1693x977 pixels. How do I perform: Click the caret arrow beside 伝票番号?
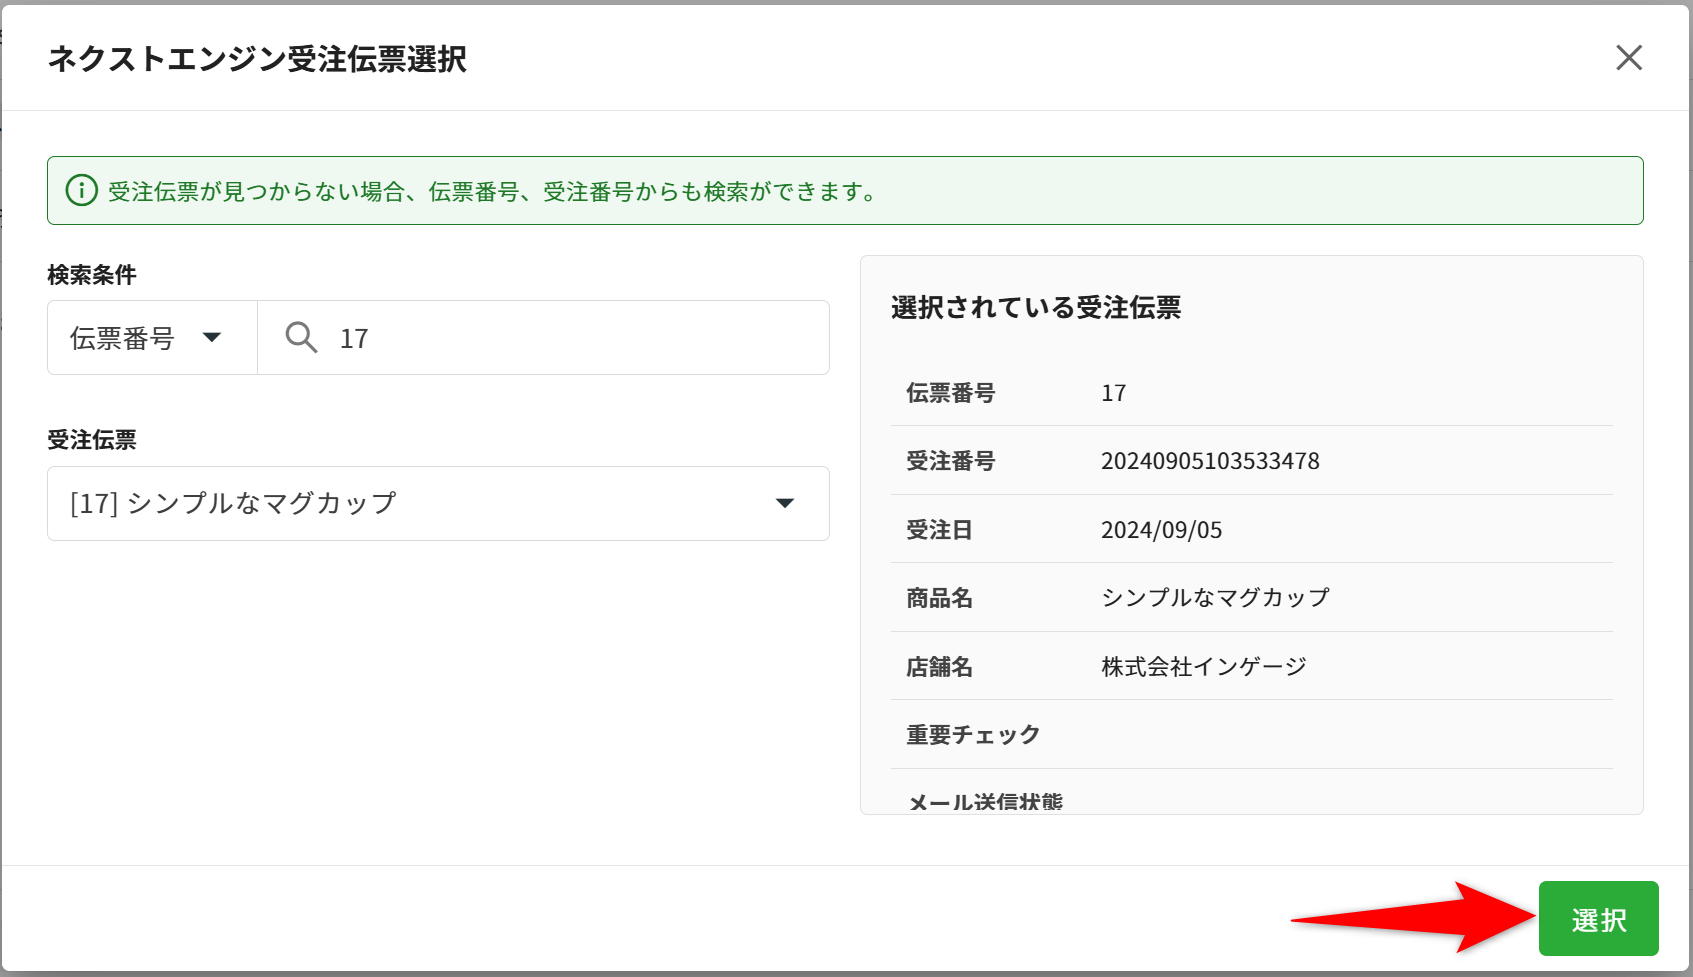click(212, 338)
